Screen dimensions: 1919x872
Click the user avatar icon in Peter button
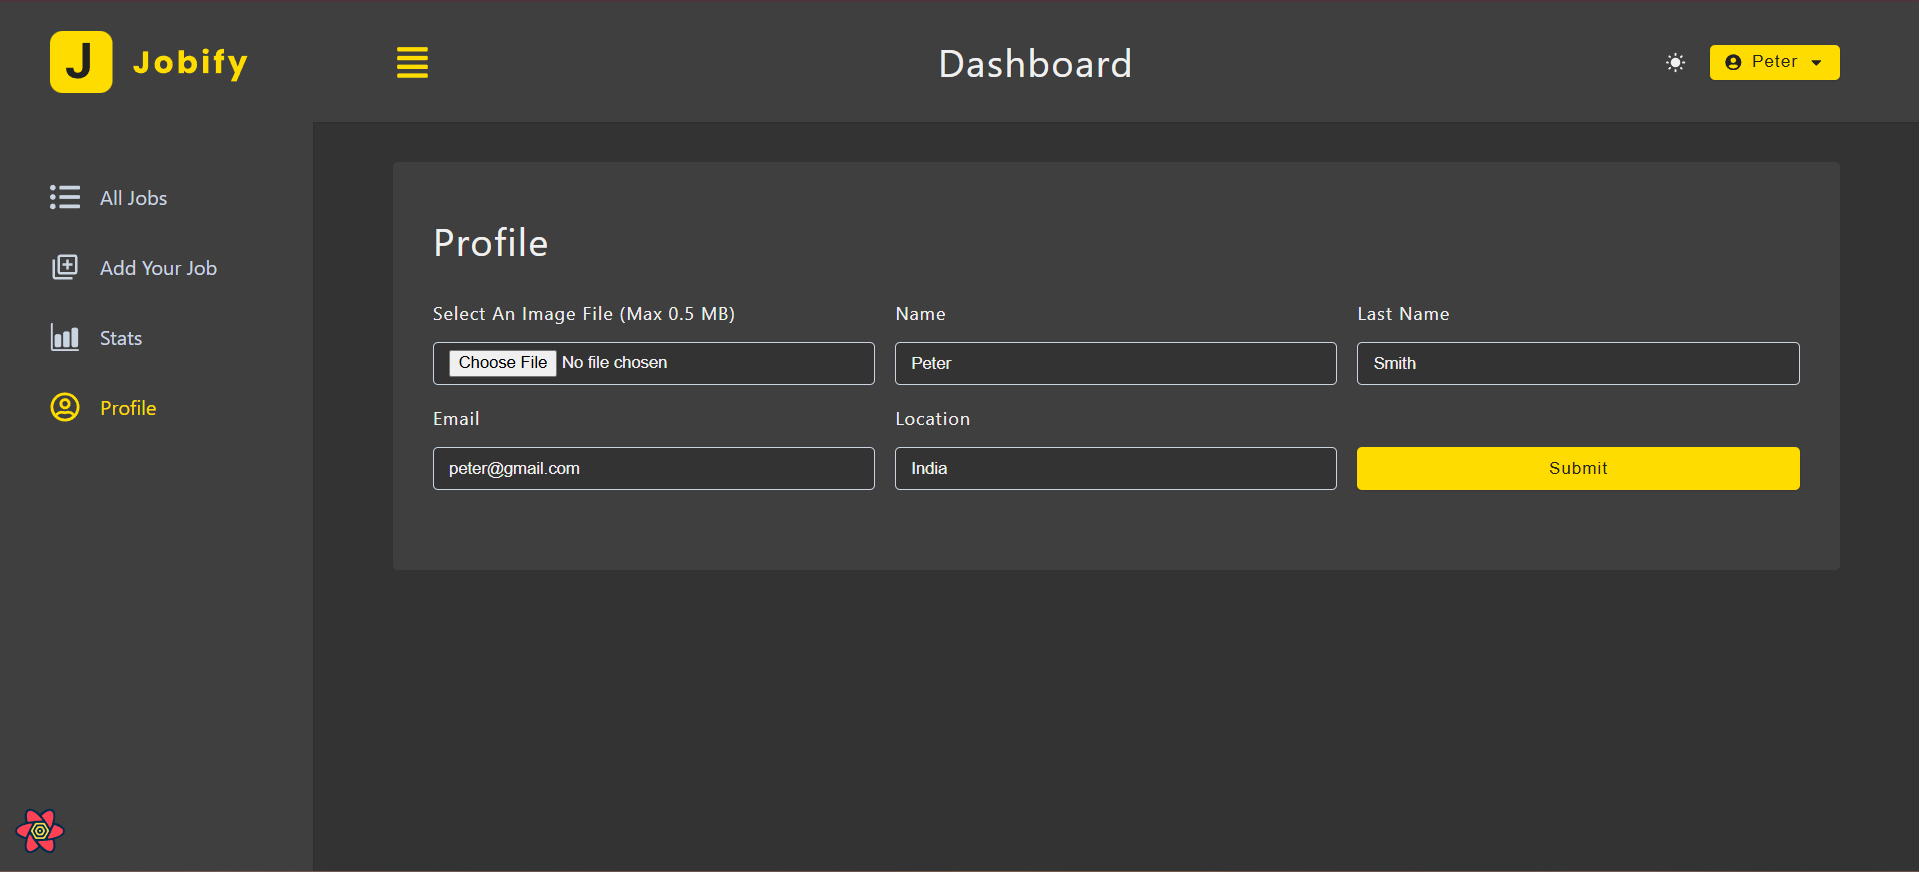1733,62
